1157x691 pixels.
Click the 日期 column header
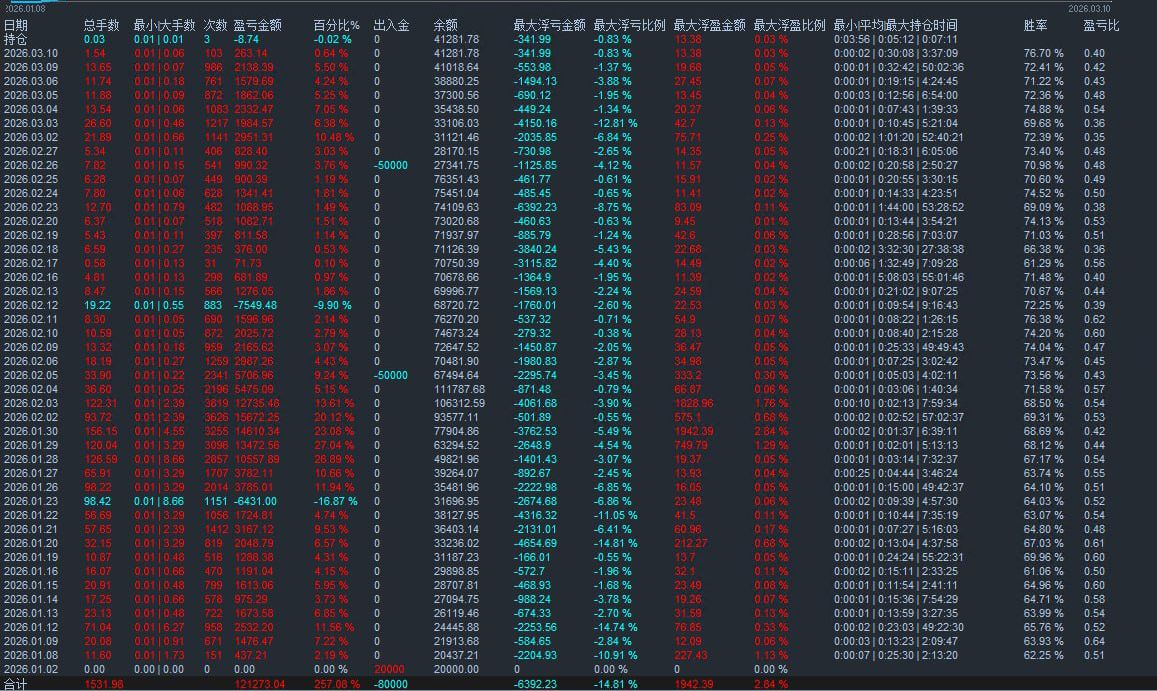18,25
